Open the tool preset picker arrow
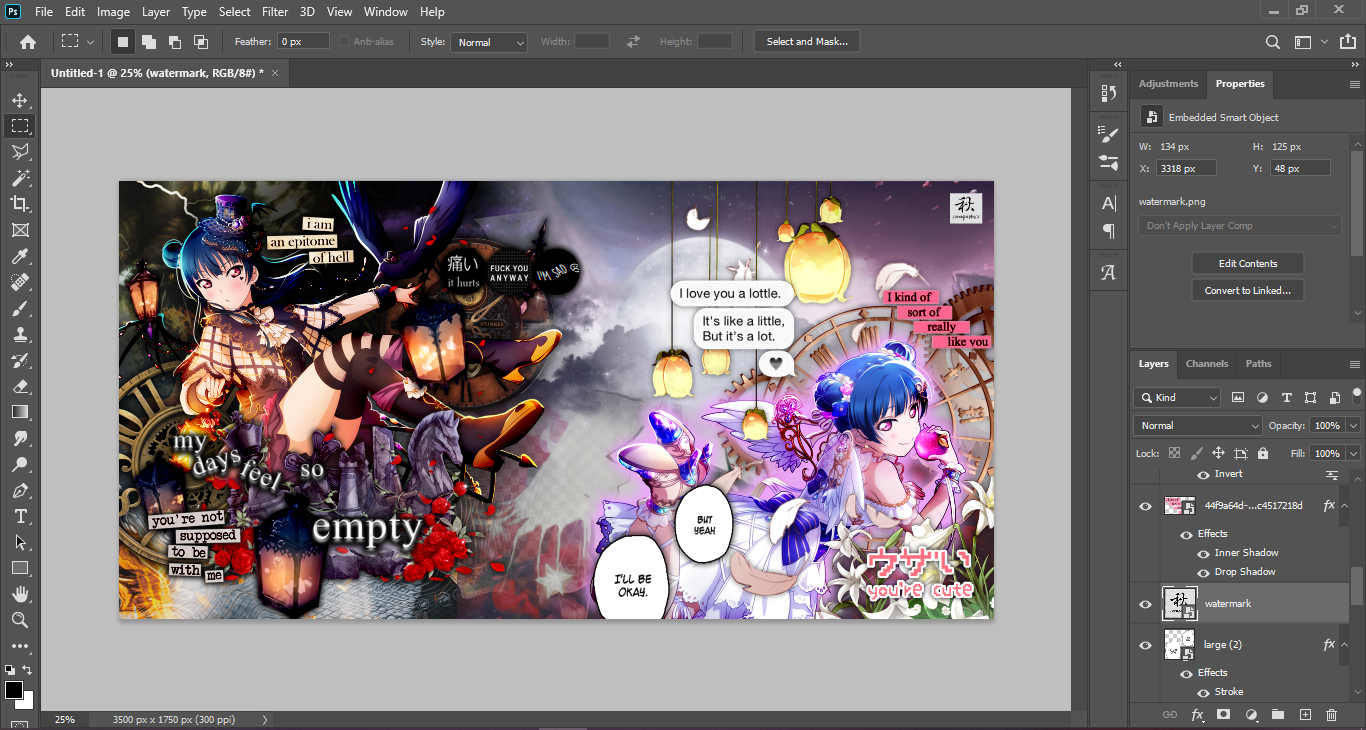 (91, 42)
